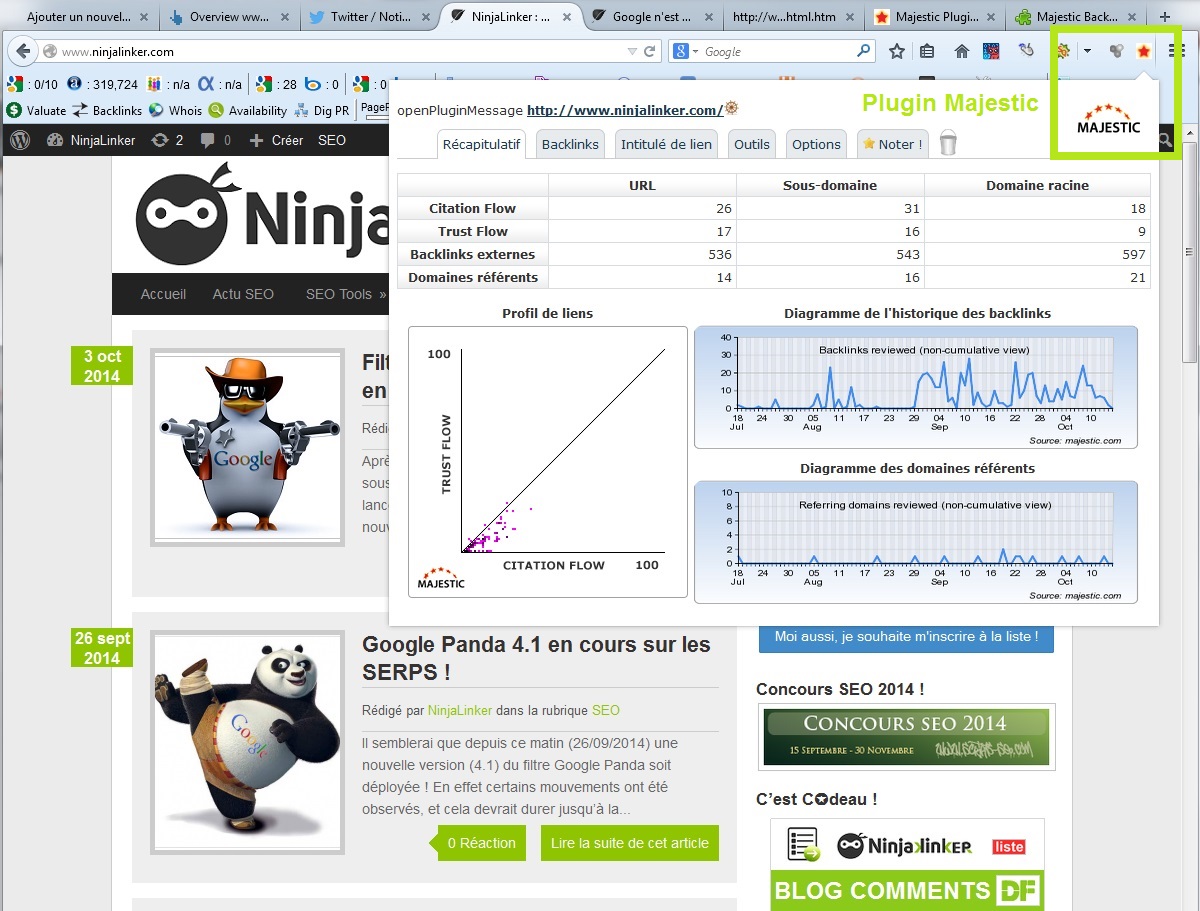Click Moi aussi, je souhaite m'inscrire button

click(906, 636)
